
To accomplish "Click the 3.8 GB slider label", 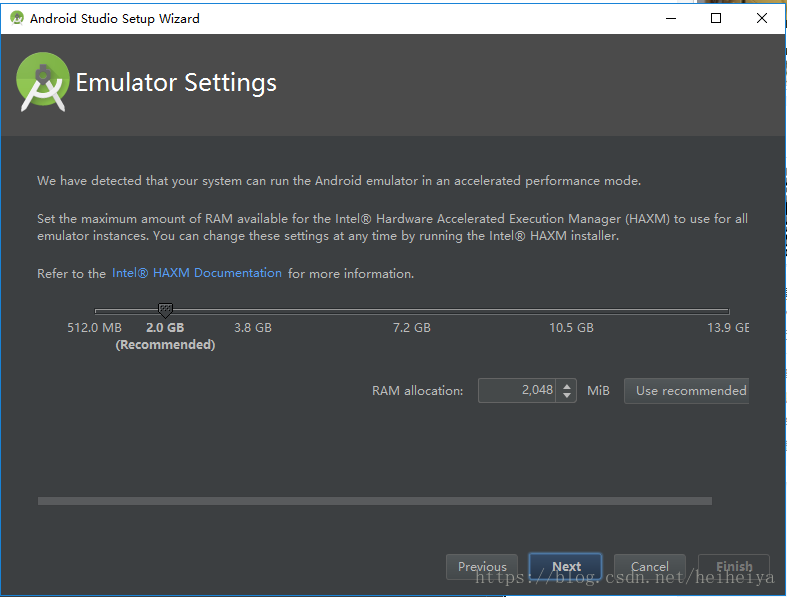I will pyautogui.click(x=253, y=328).
